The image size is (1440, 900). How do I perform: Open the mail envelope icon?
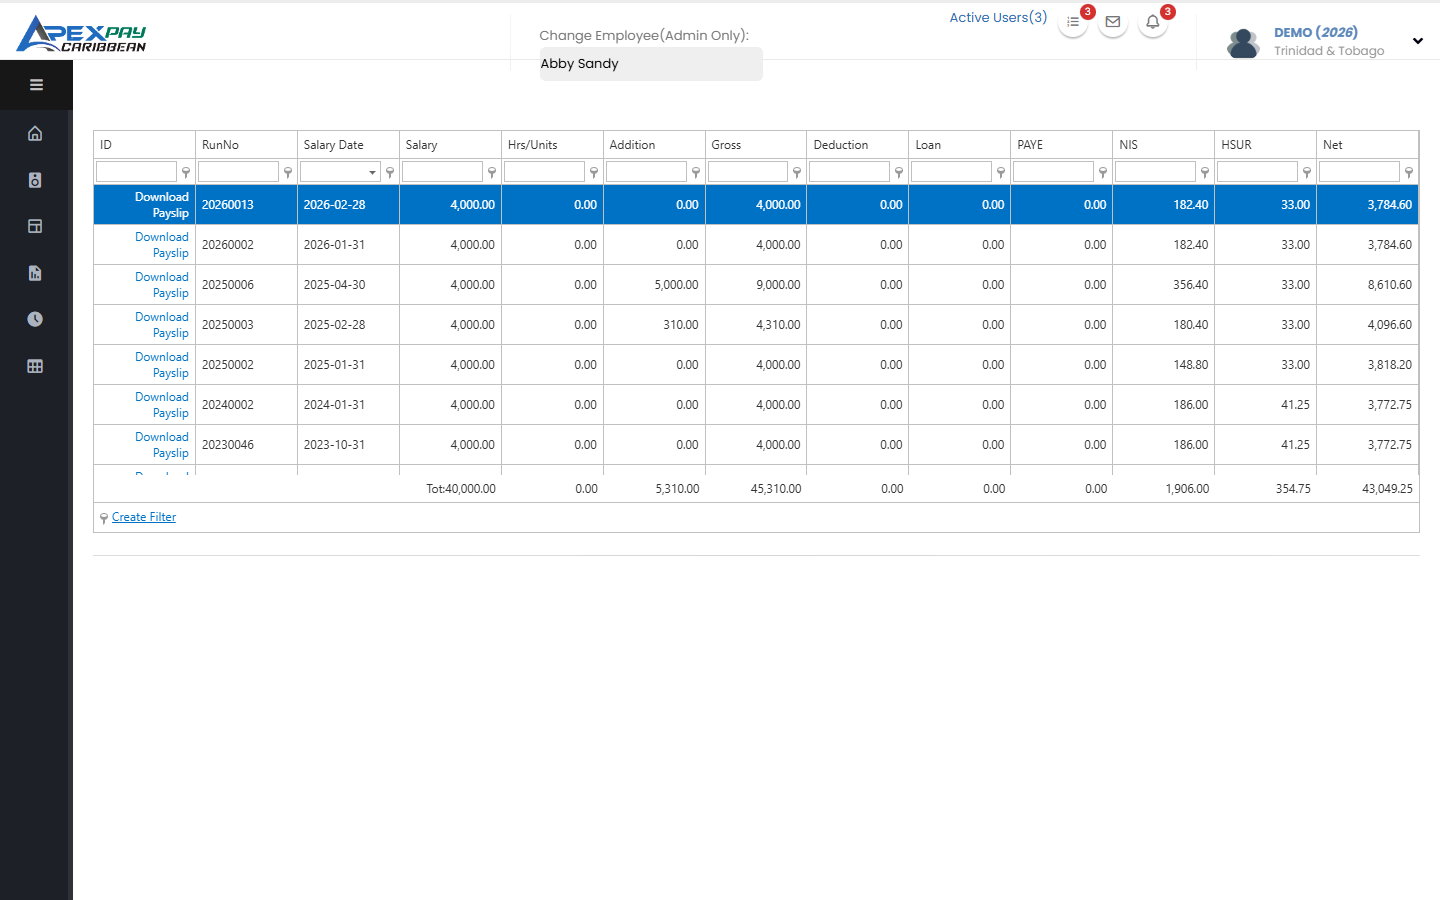coord(1113,22)
